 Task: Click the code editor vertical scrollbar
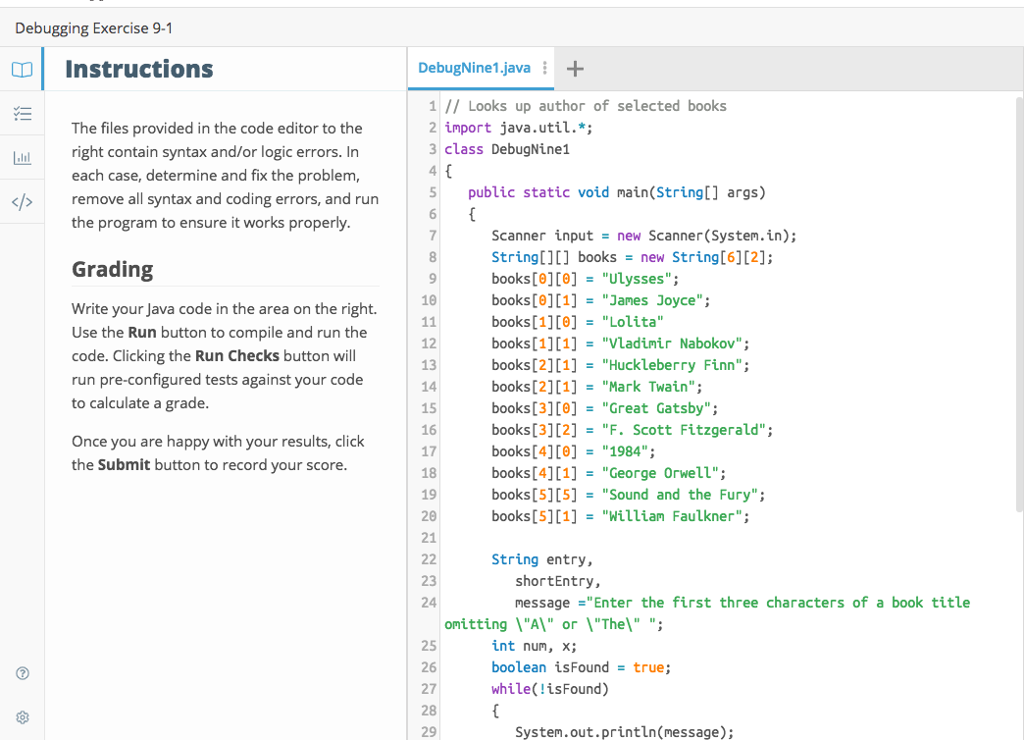click(x=1019, y=300)
